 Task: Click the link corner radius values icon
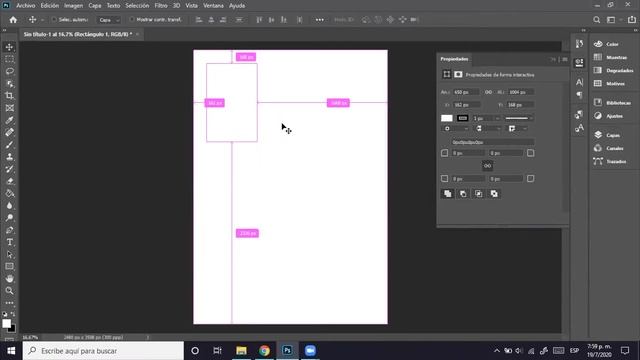coord(487,166)
